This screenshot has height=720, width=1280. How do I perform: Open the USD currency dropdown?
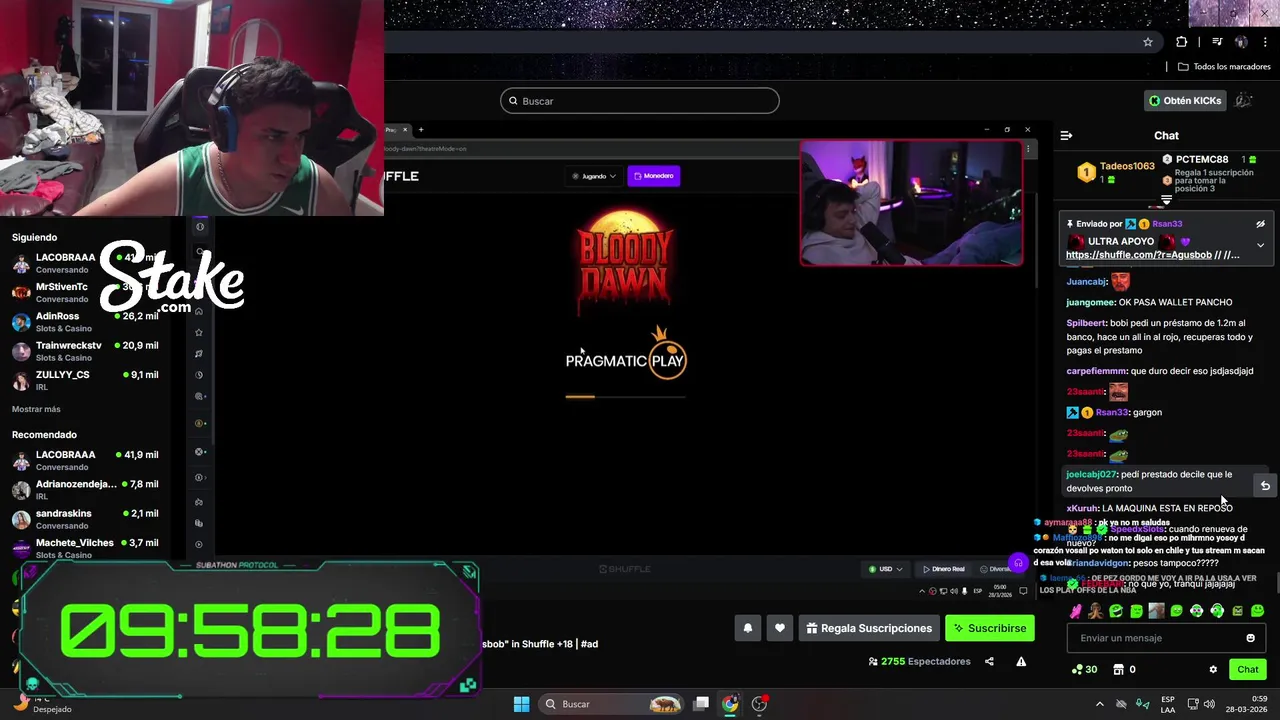click(885, 569)
